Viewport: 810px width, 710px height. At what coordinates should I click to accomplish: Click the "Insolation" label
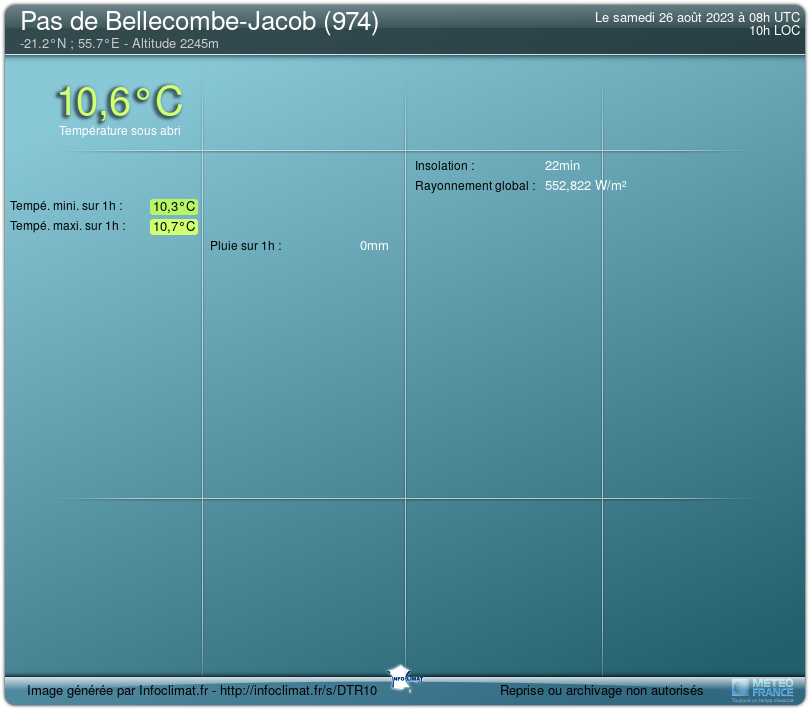[x=444, y=166]
